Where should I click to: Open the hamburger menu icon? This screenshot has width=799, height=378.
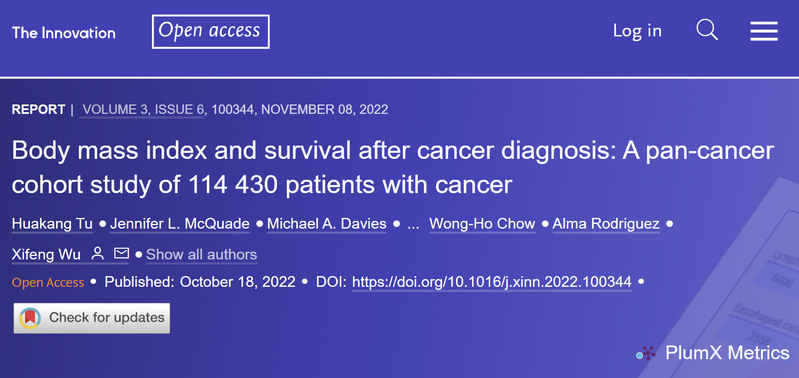pyautogui.click(x=764, y=31)
